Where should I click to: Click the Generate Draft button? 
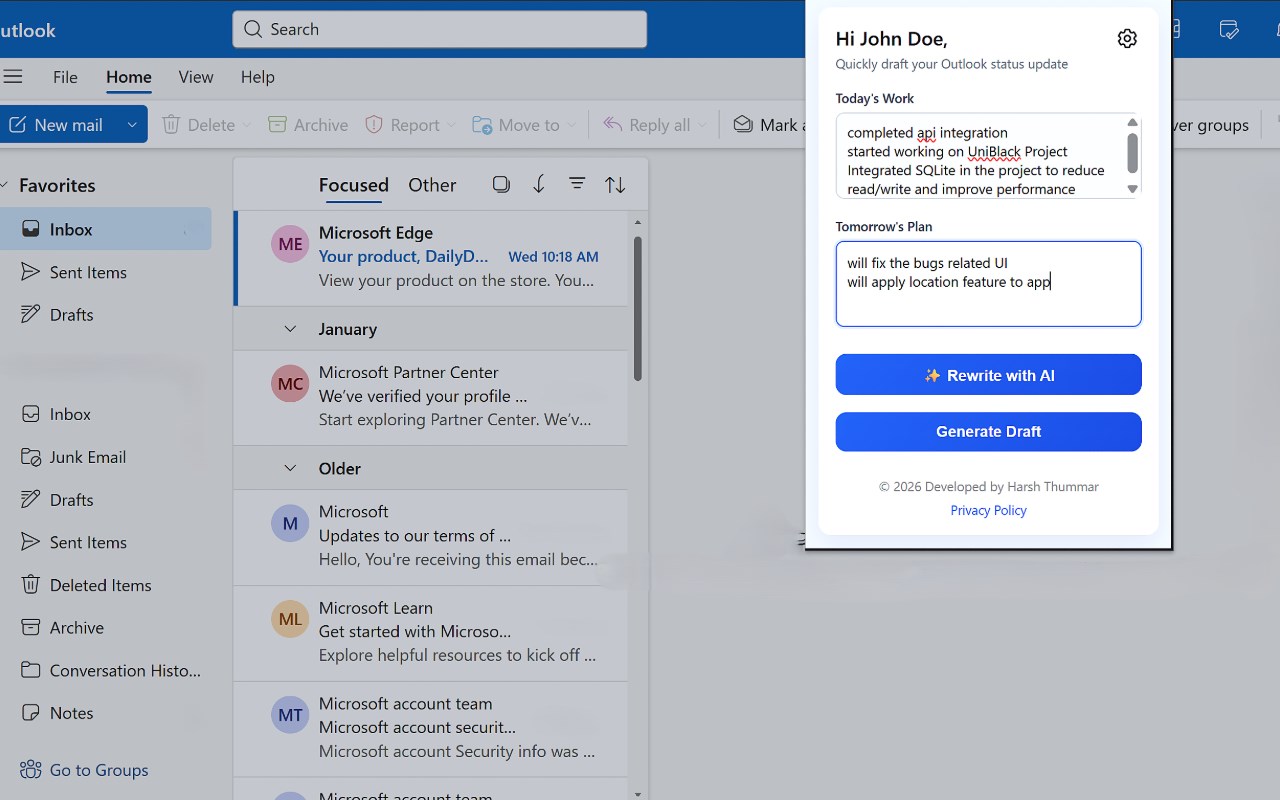[989, 432]
